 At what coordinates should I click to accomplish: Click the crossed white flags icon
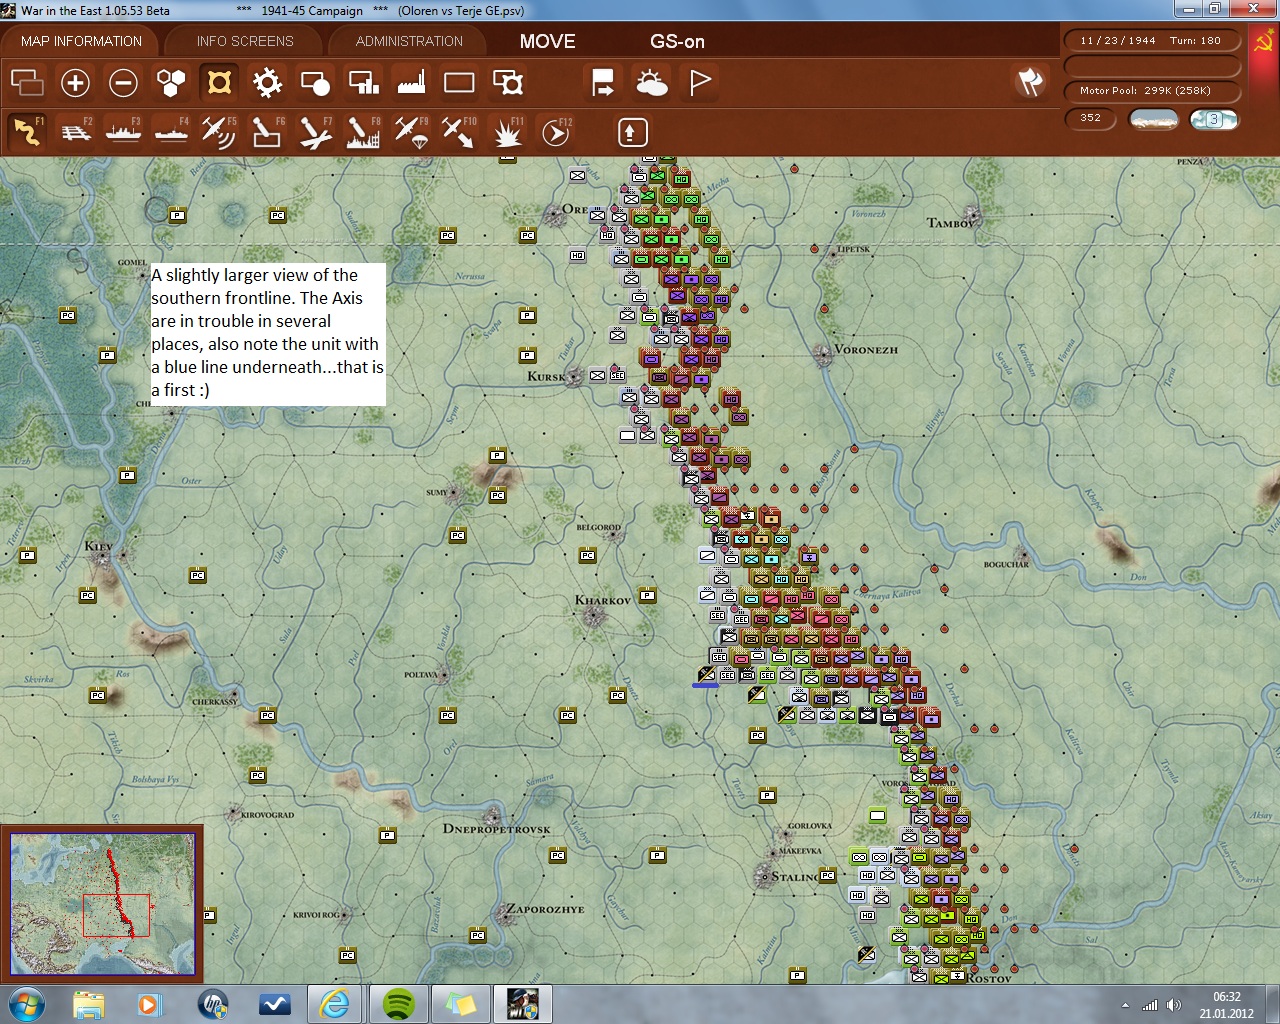click(x=1030, y=82)
